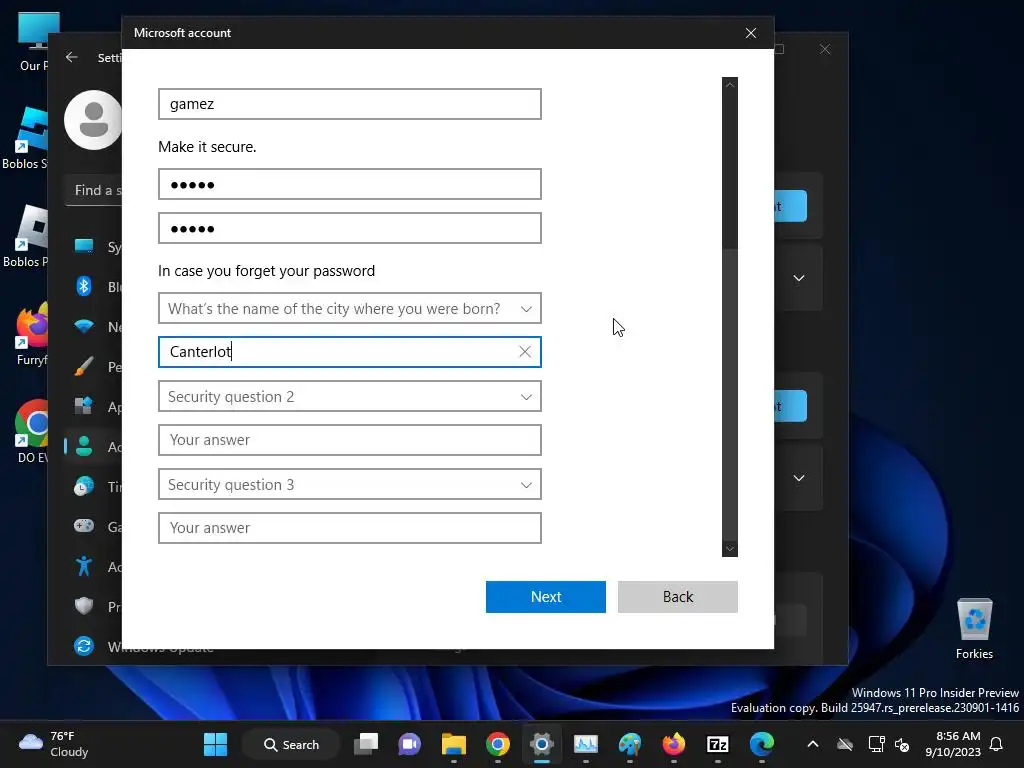Open Network wifi icon in Settings sidebar
The width and height of the screenshot is (1024, 768).
(x=84, y=326)
